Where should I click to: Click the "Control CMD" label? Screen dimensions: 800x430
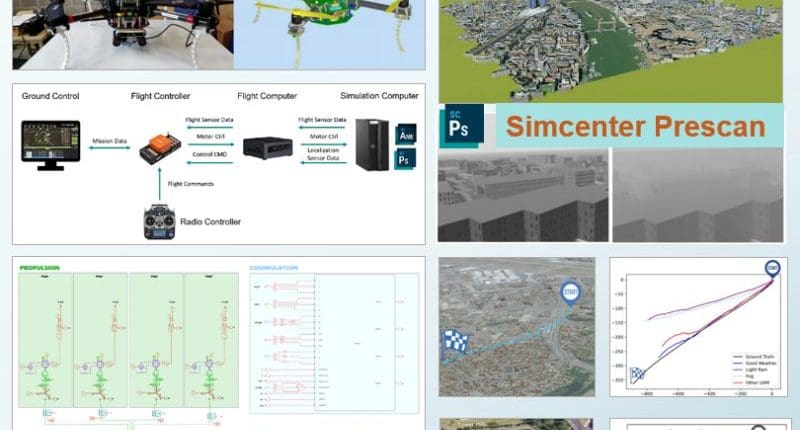tap(210, 154)
